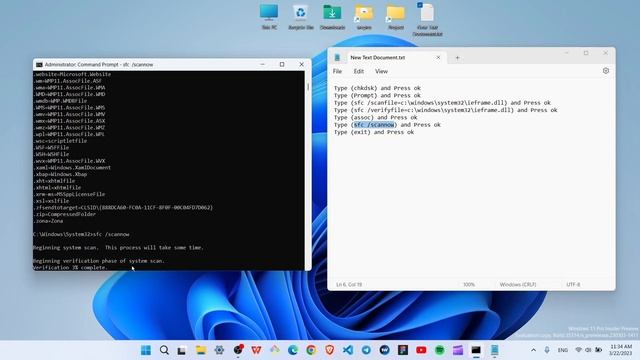Open Spotify from the taskbar
The height and width of the screenshot is (360, 640).
(440, 350)
